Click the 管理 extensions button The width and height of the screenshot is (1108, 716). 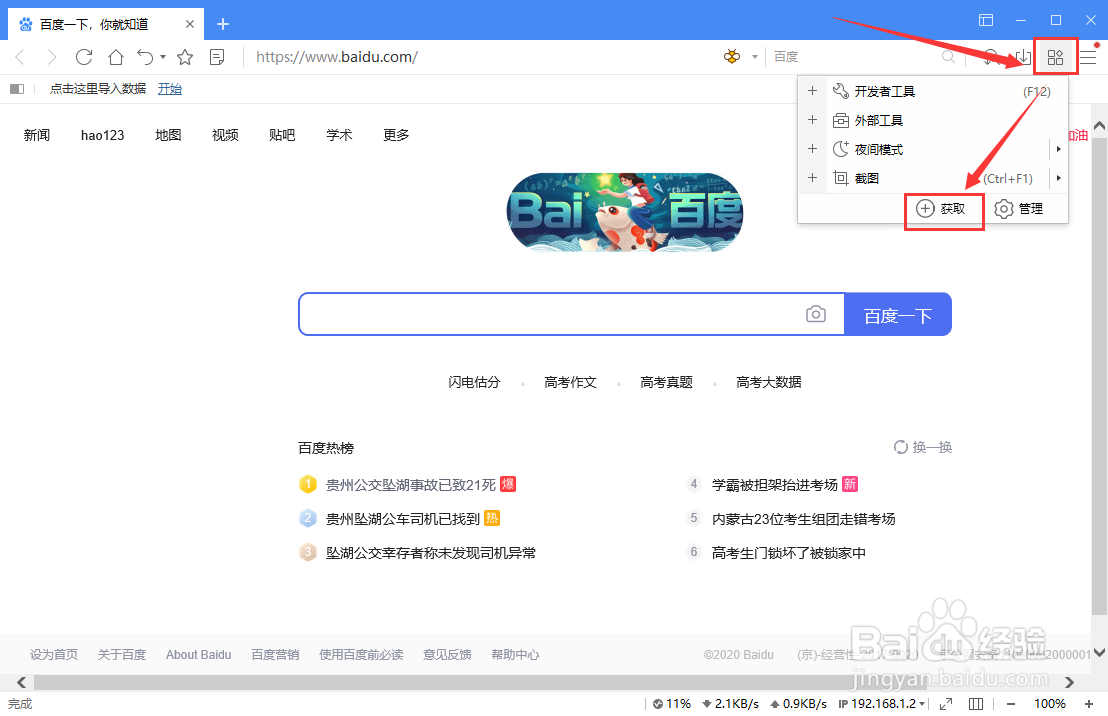[x=1019, y=209]
